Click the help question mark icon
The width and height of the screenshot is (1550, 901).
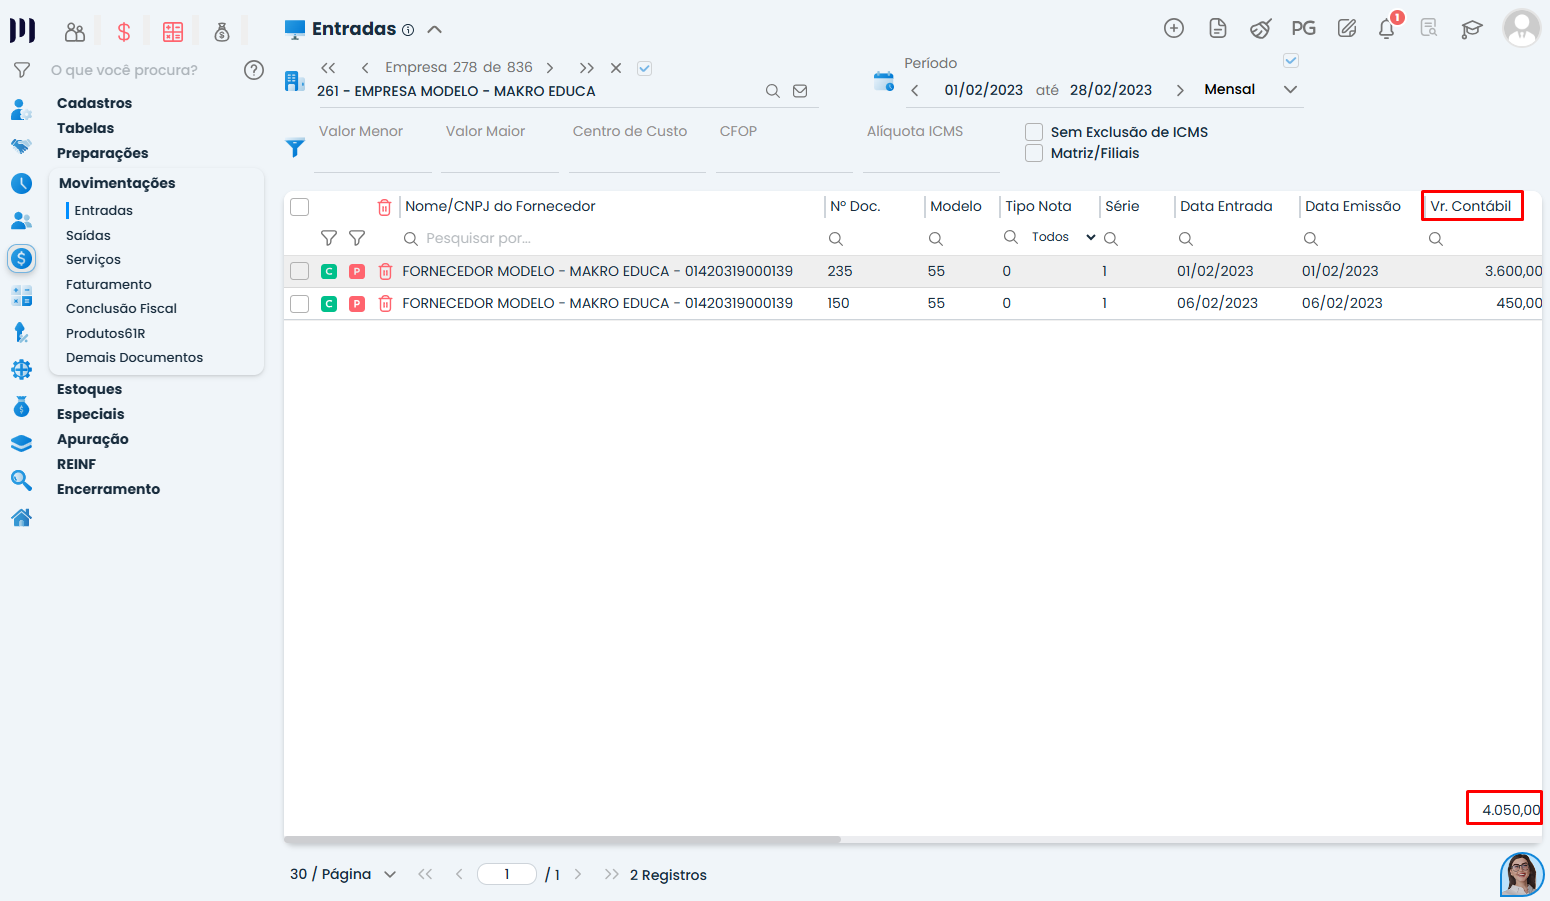pos(254,70)
